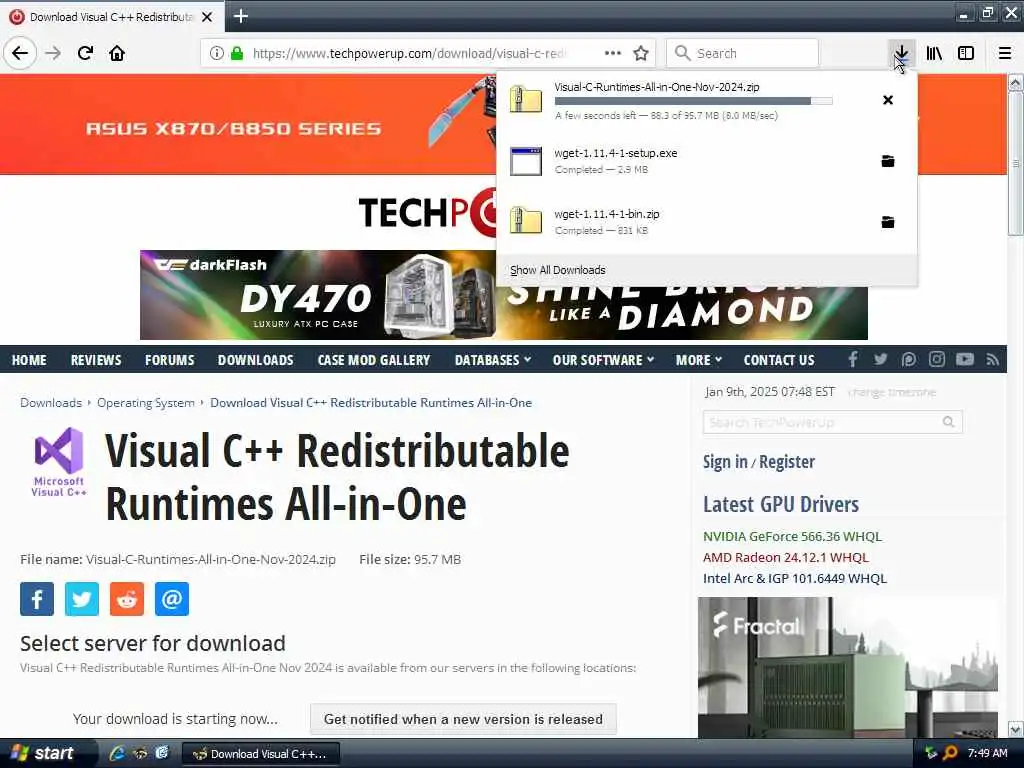Open NVIDIA GeForce 566.36 WHQL driver link
Viewport: 1024px width, 768px height.
(x=792, y=536)
